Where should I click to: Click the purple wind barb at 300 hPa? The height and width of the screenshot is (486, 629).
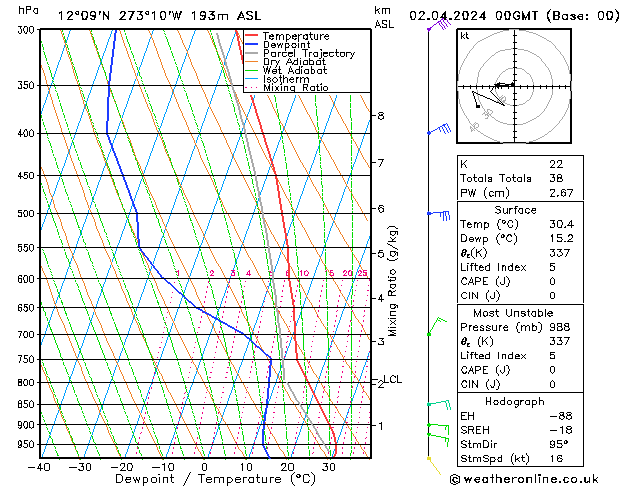click(x=436, y=25)
